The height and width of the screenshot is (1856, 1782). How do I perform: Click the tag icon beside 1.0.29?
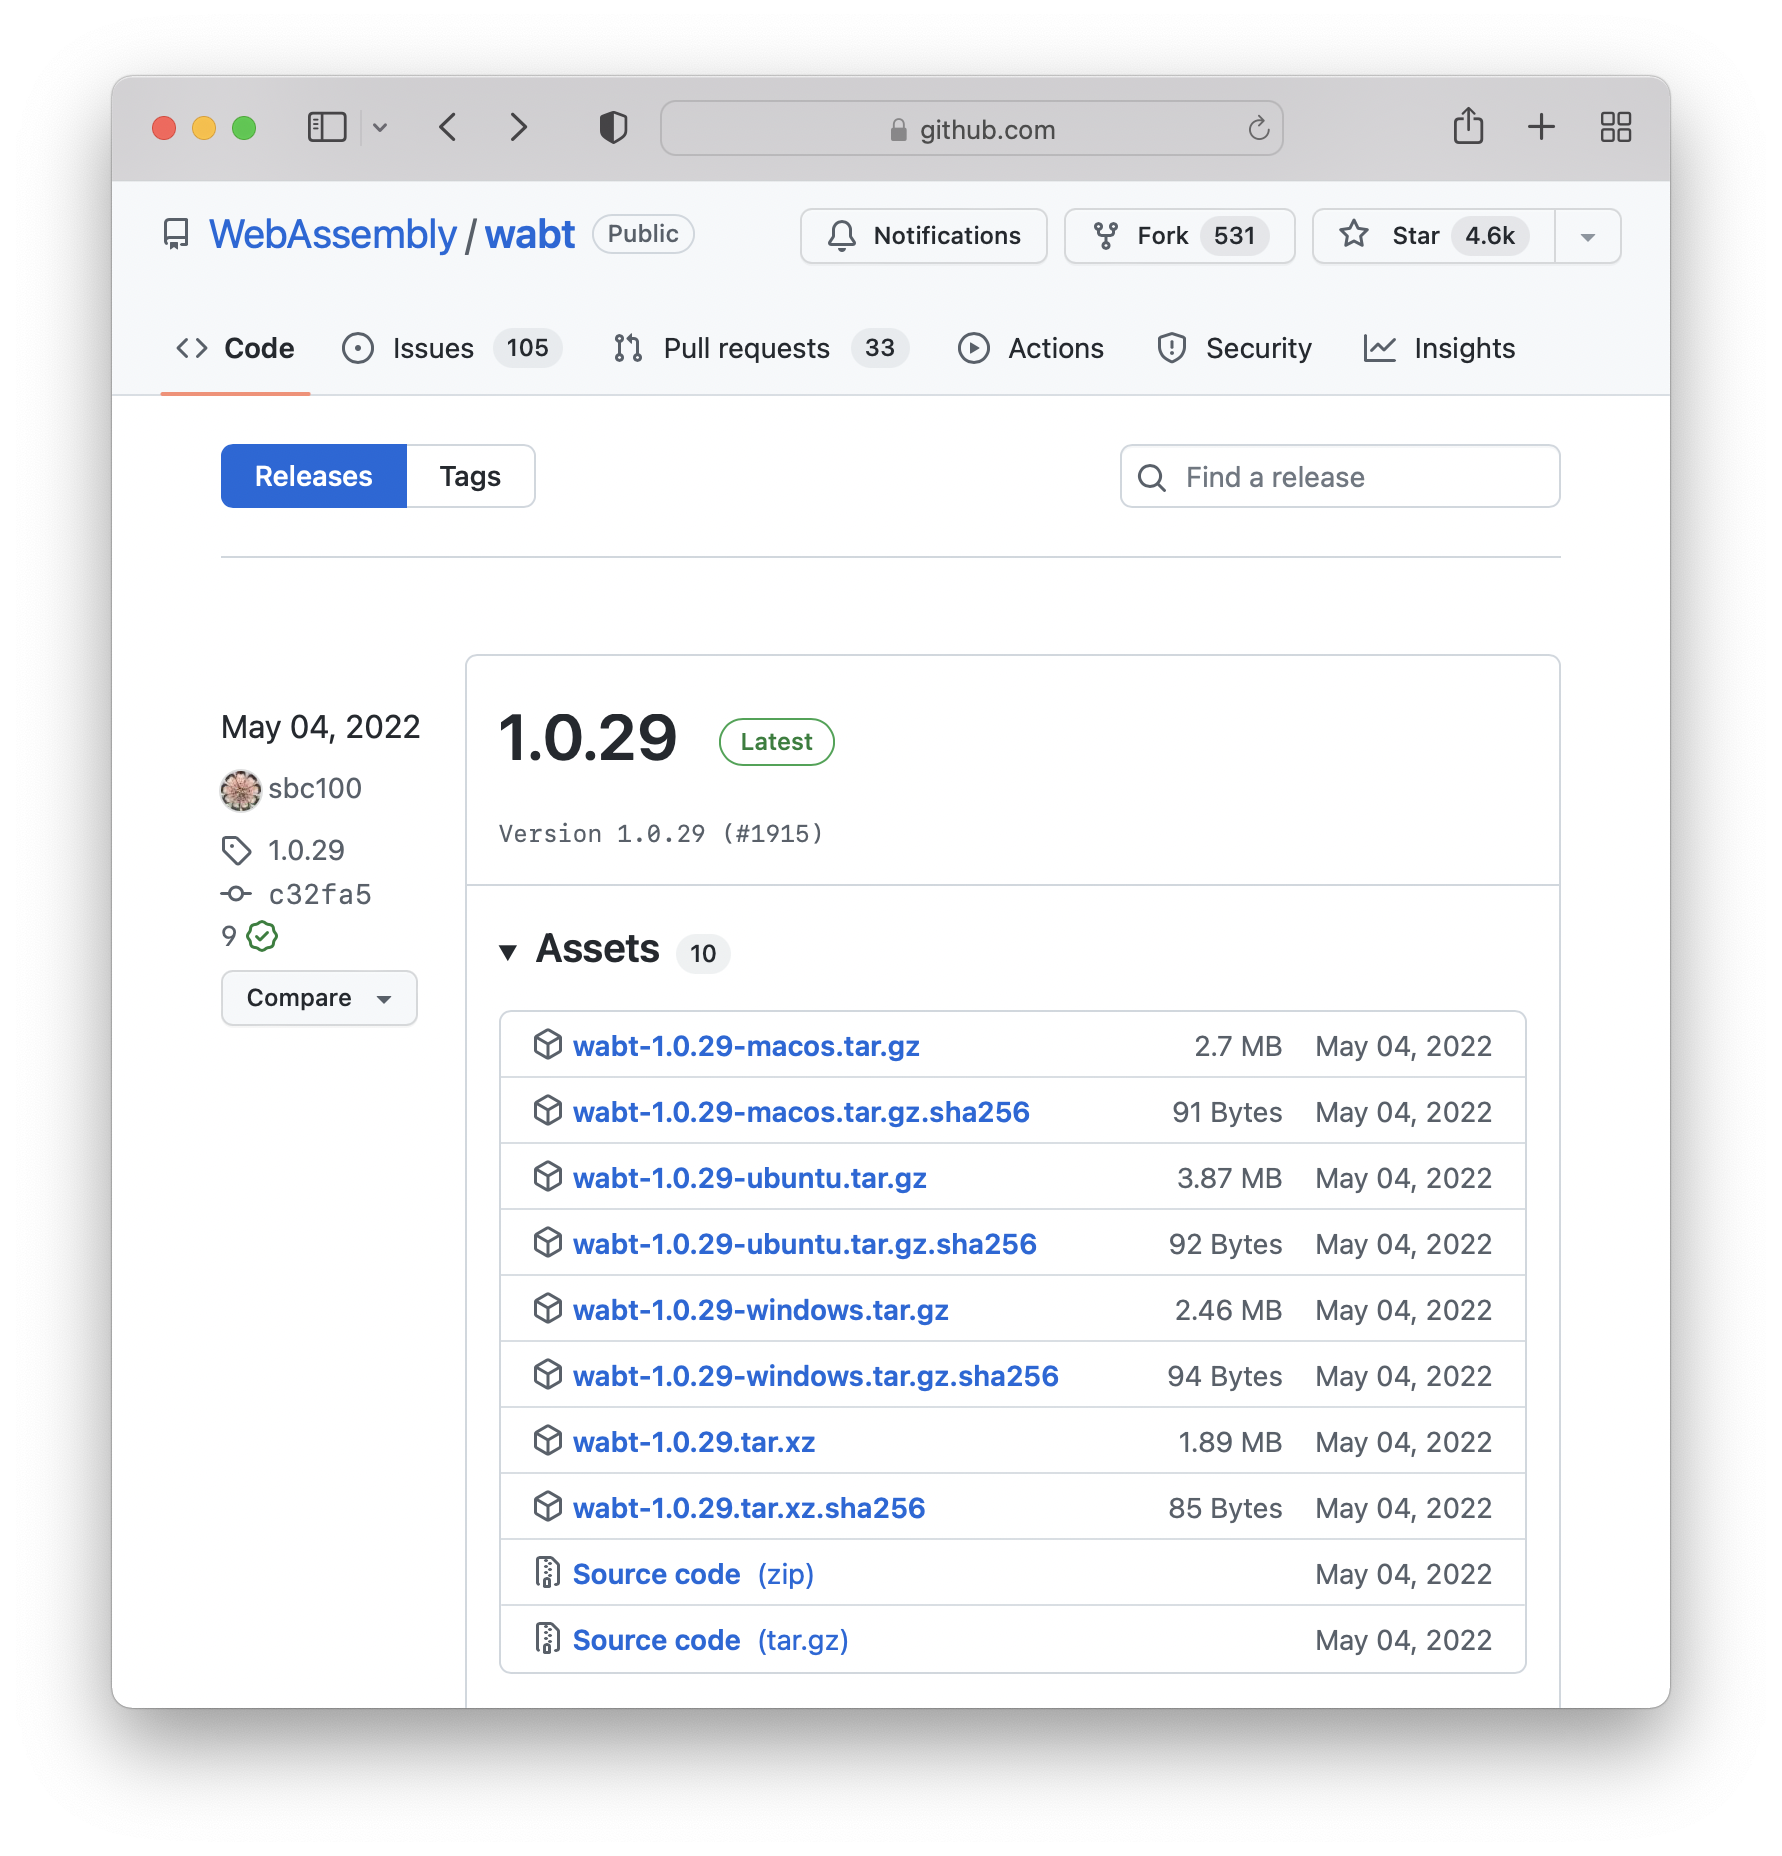pyautogui.click(x=237, y=850)
